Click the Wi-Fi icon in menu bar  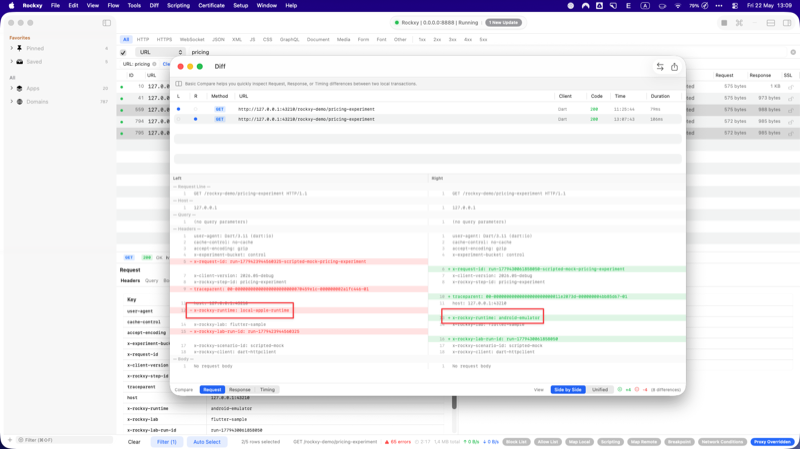pyautogui.click(x=678, y=6)
